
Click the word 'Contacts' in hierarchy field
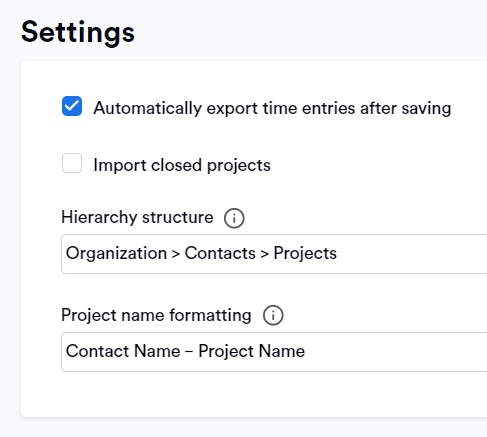click(220, 253)
